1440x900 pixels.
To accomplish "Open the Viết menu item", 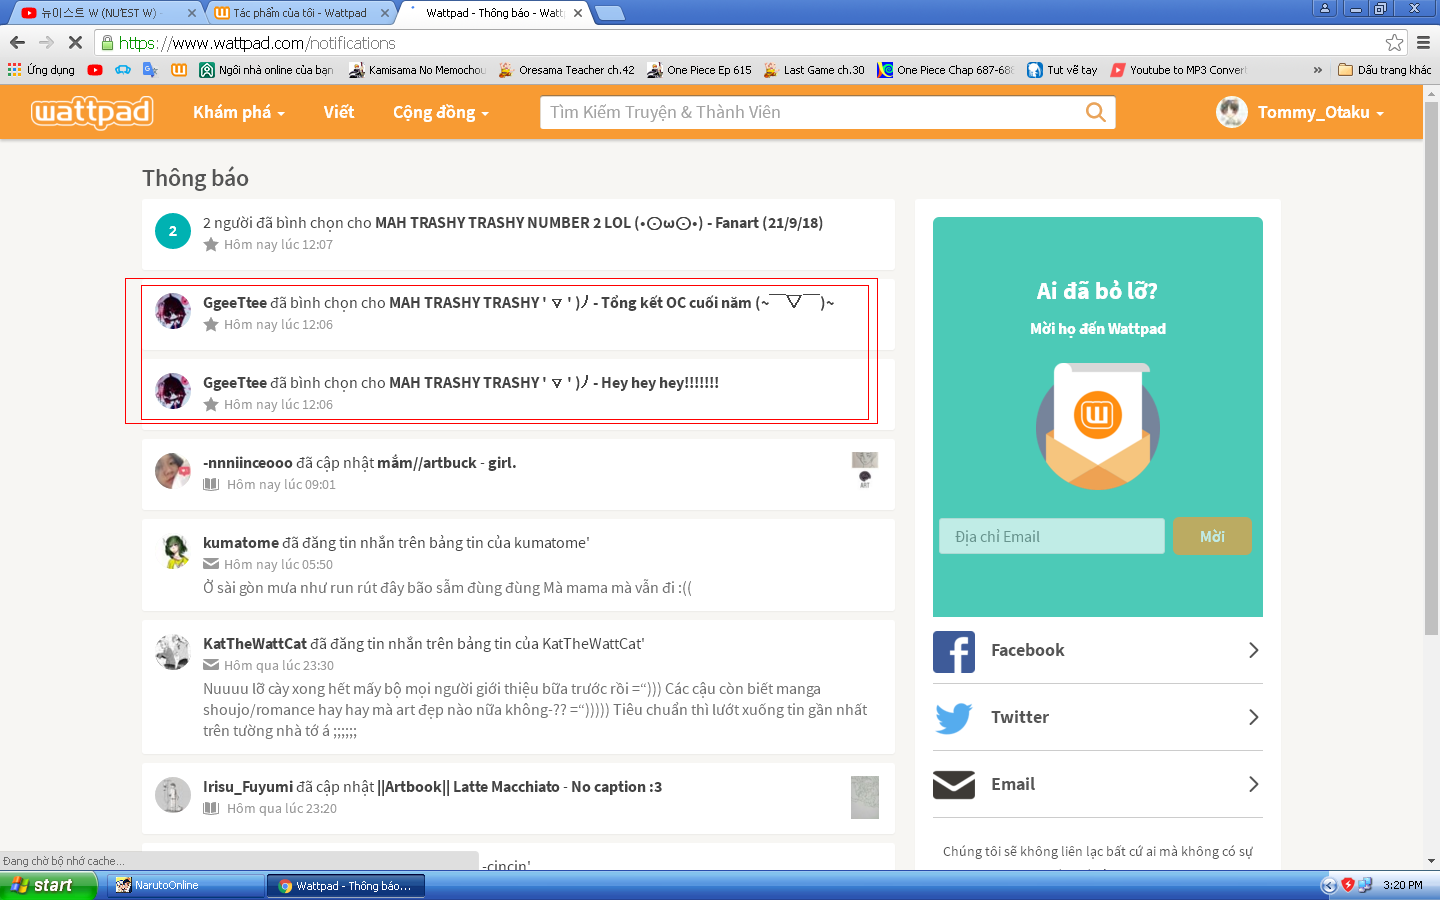I will click(338, 112).
